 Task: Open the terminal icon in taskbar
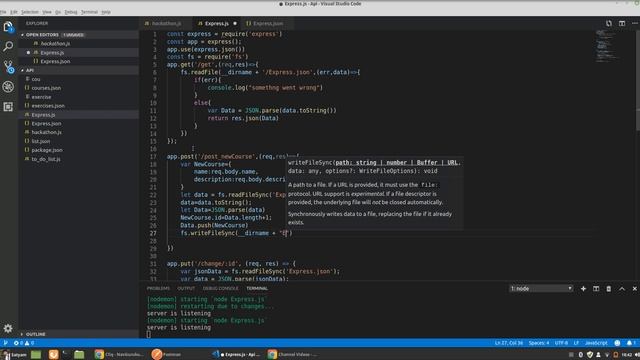click(x=65, y=353)
